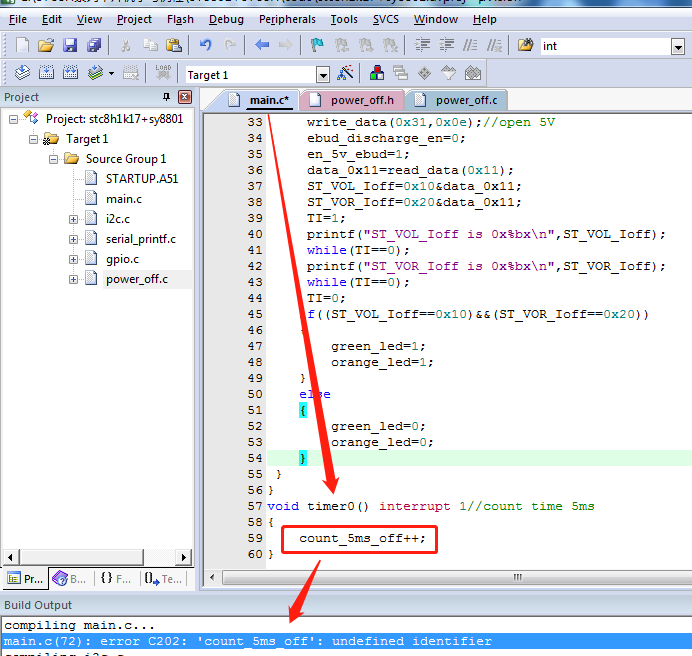Open the SVCS menu
This screenshot has width=692, height=656.
386,19
